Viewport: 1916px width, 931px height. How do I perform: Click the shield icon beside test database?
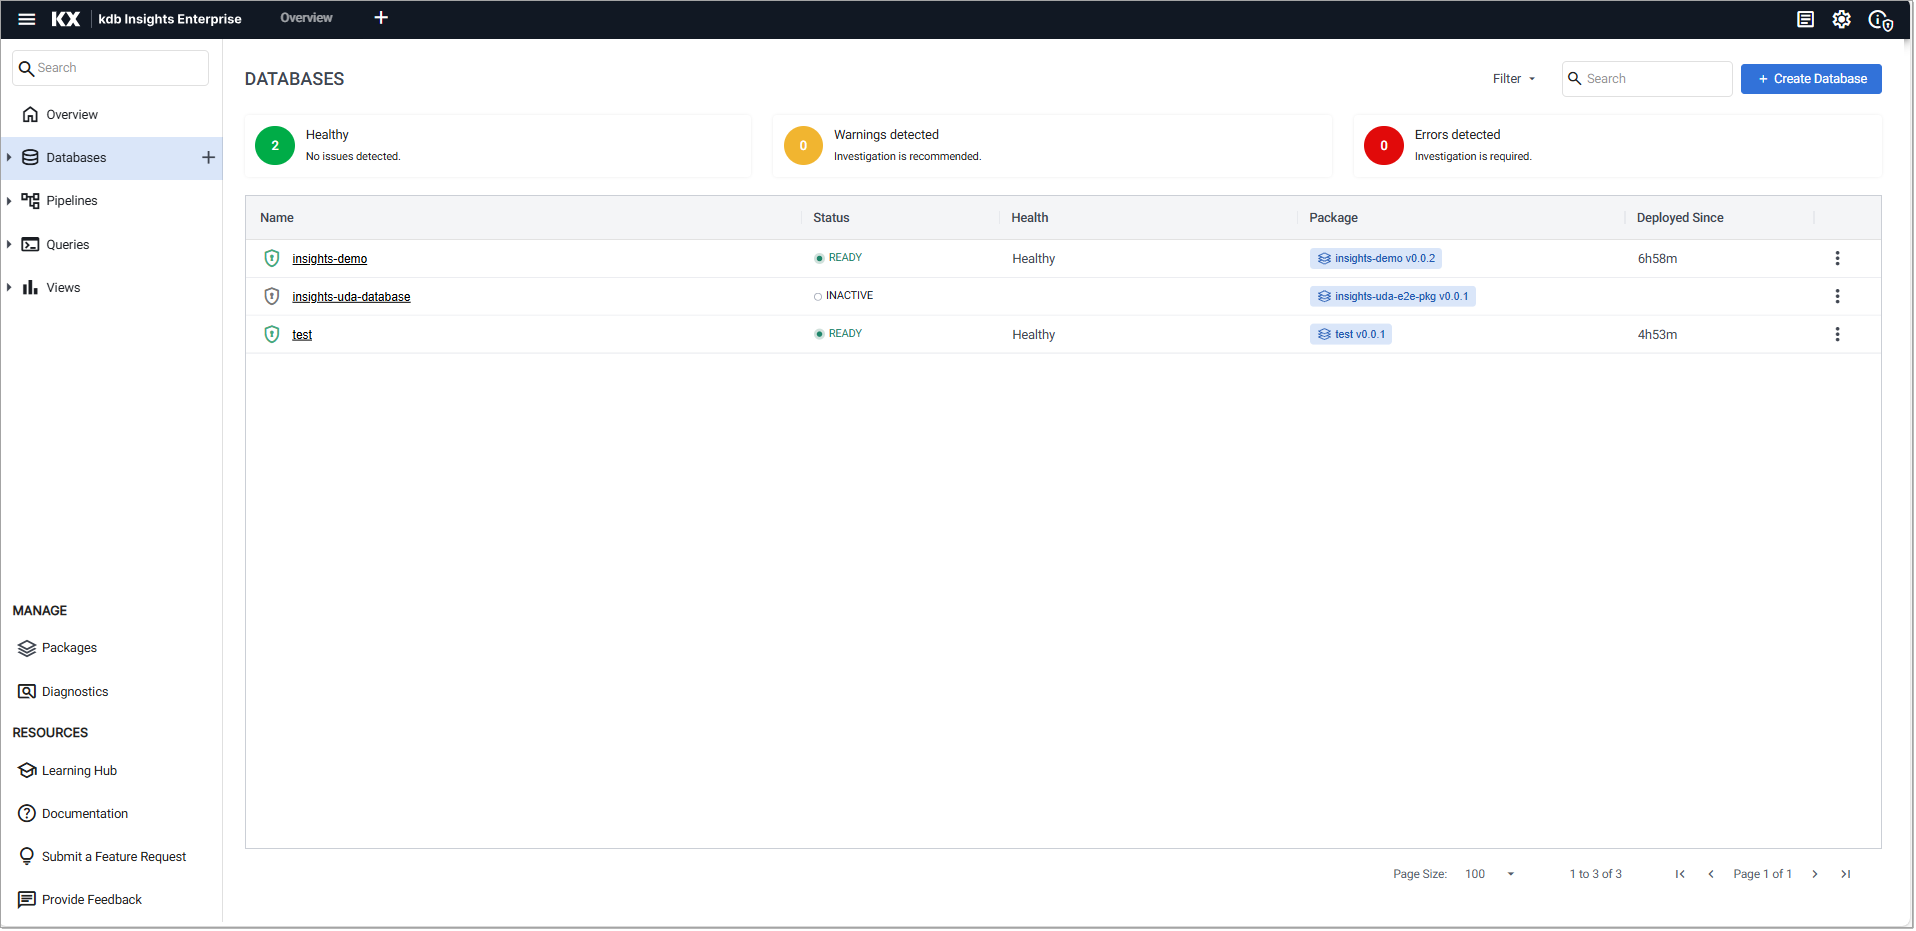[271, 335]
